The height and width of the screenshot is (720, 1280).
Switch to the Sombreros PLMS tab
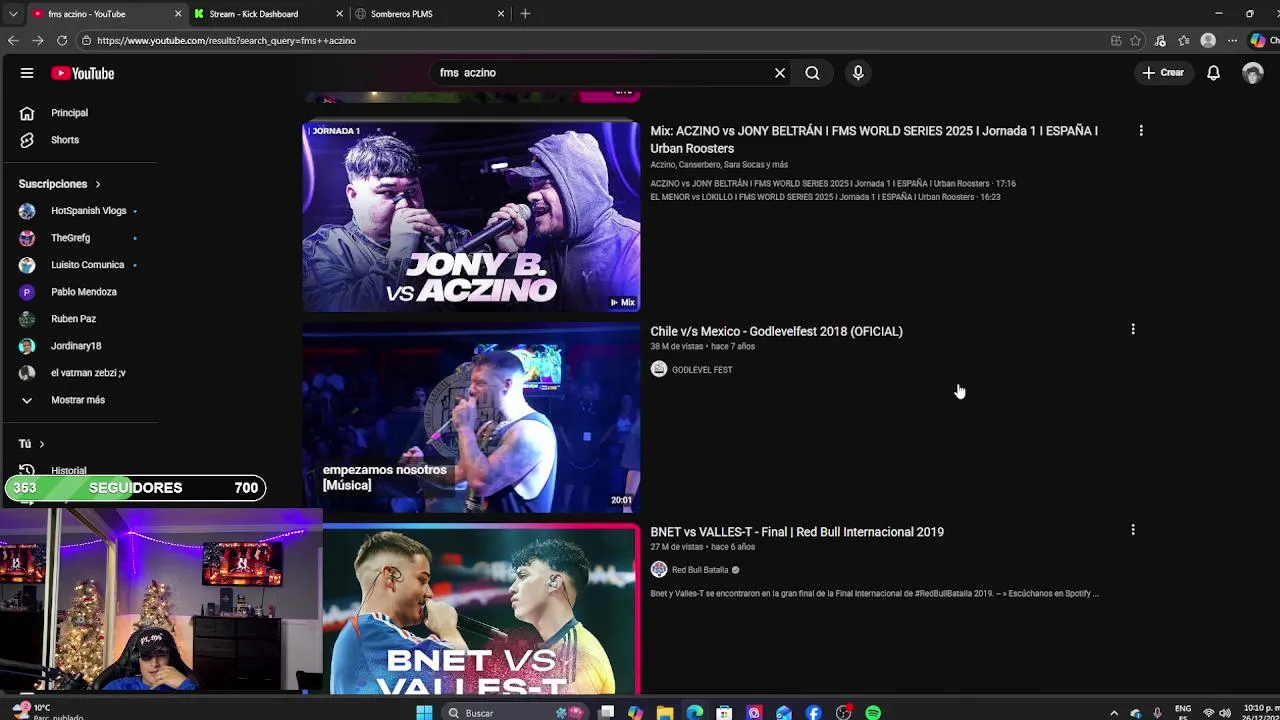click(x=401, y=14)
